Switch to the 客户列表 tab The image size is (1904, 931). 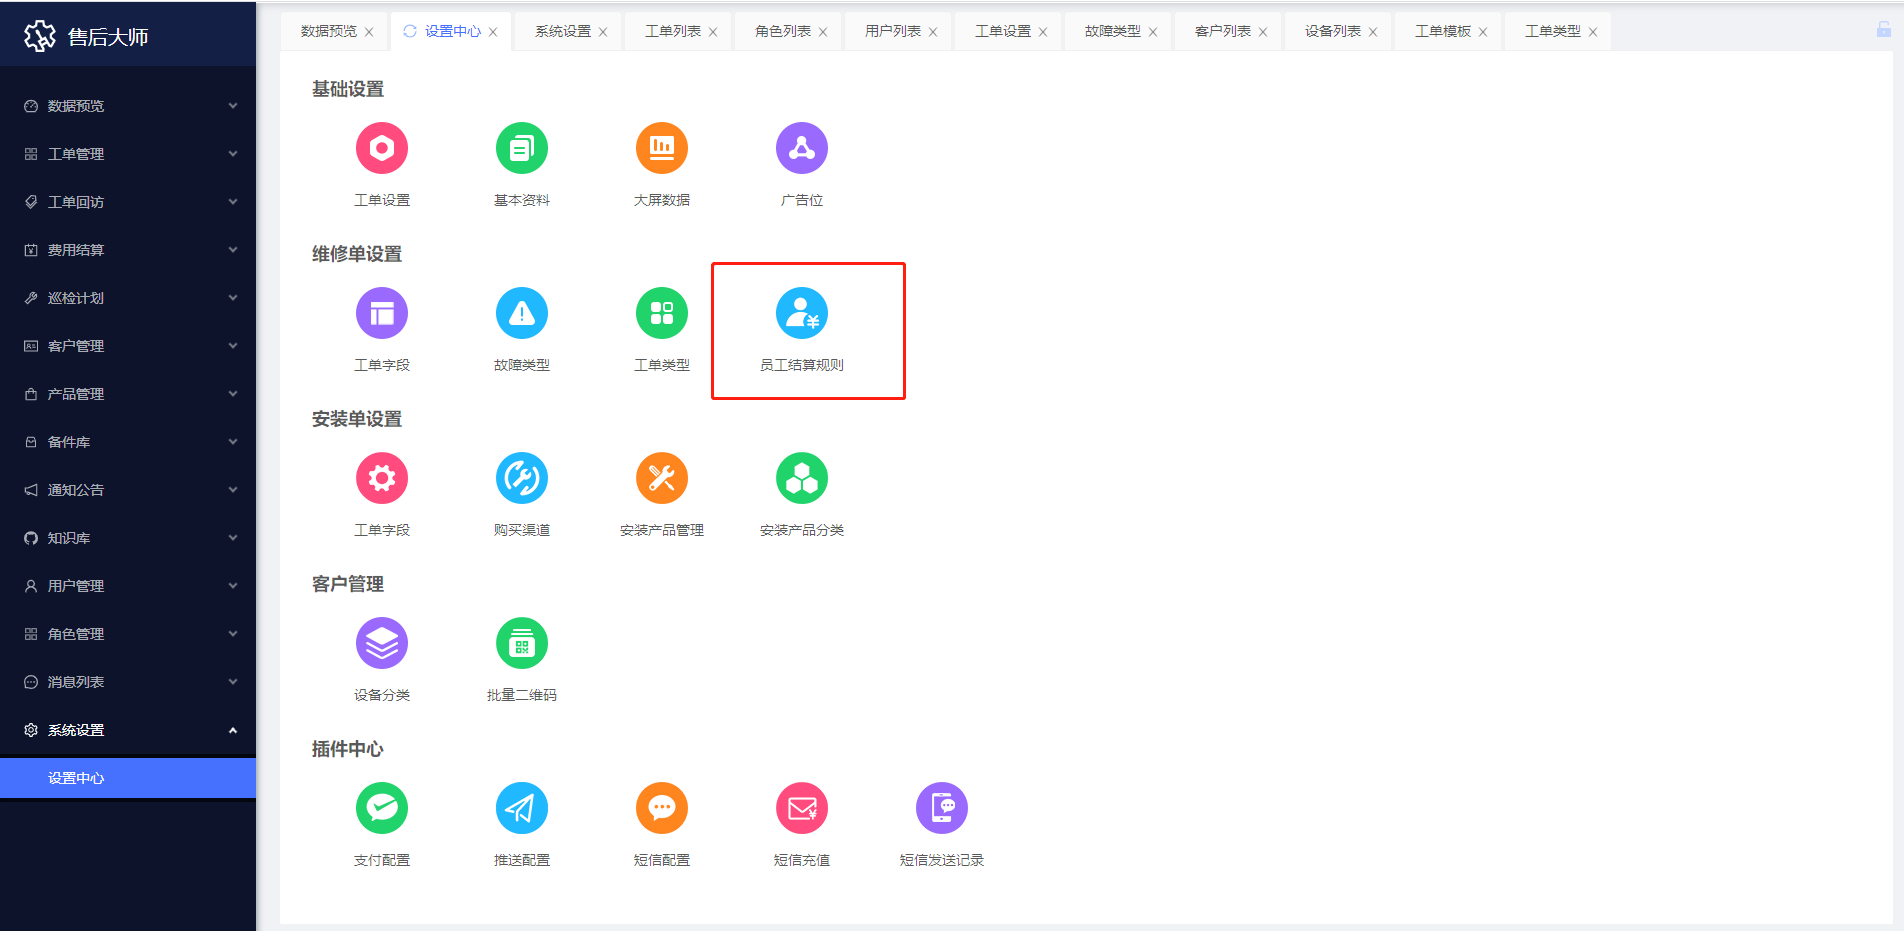1222,32
